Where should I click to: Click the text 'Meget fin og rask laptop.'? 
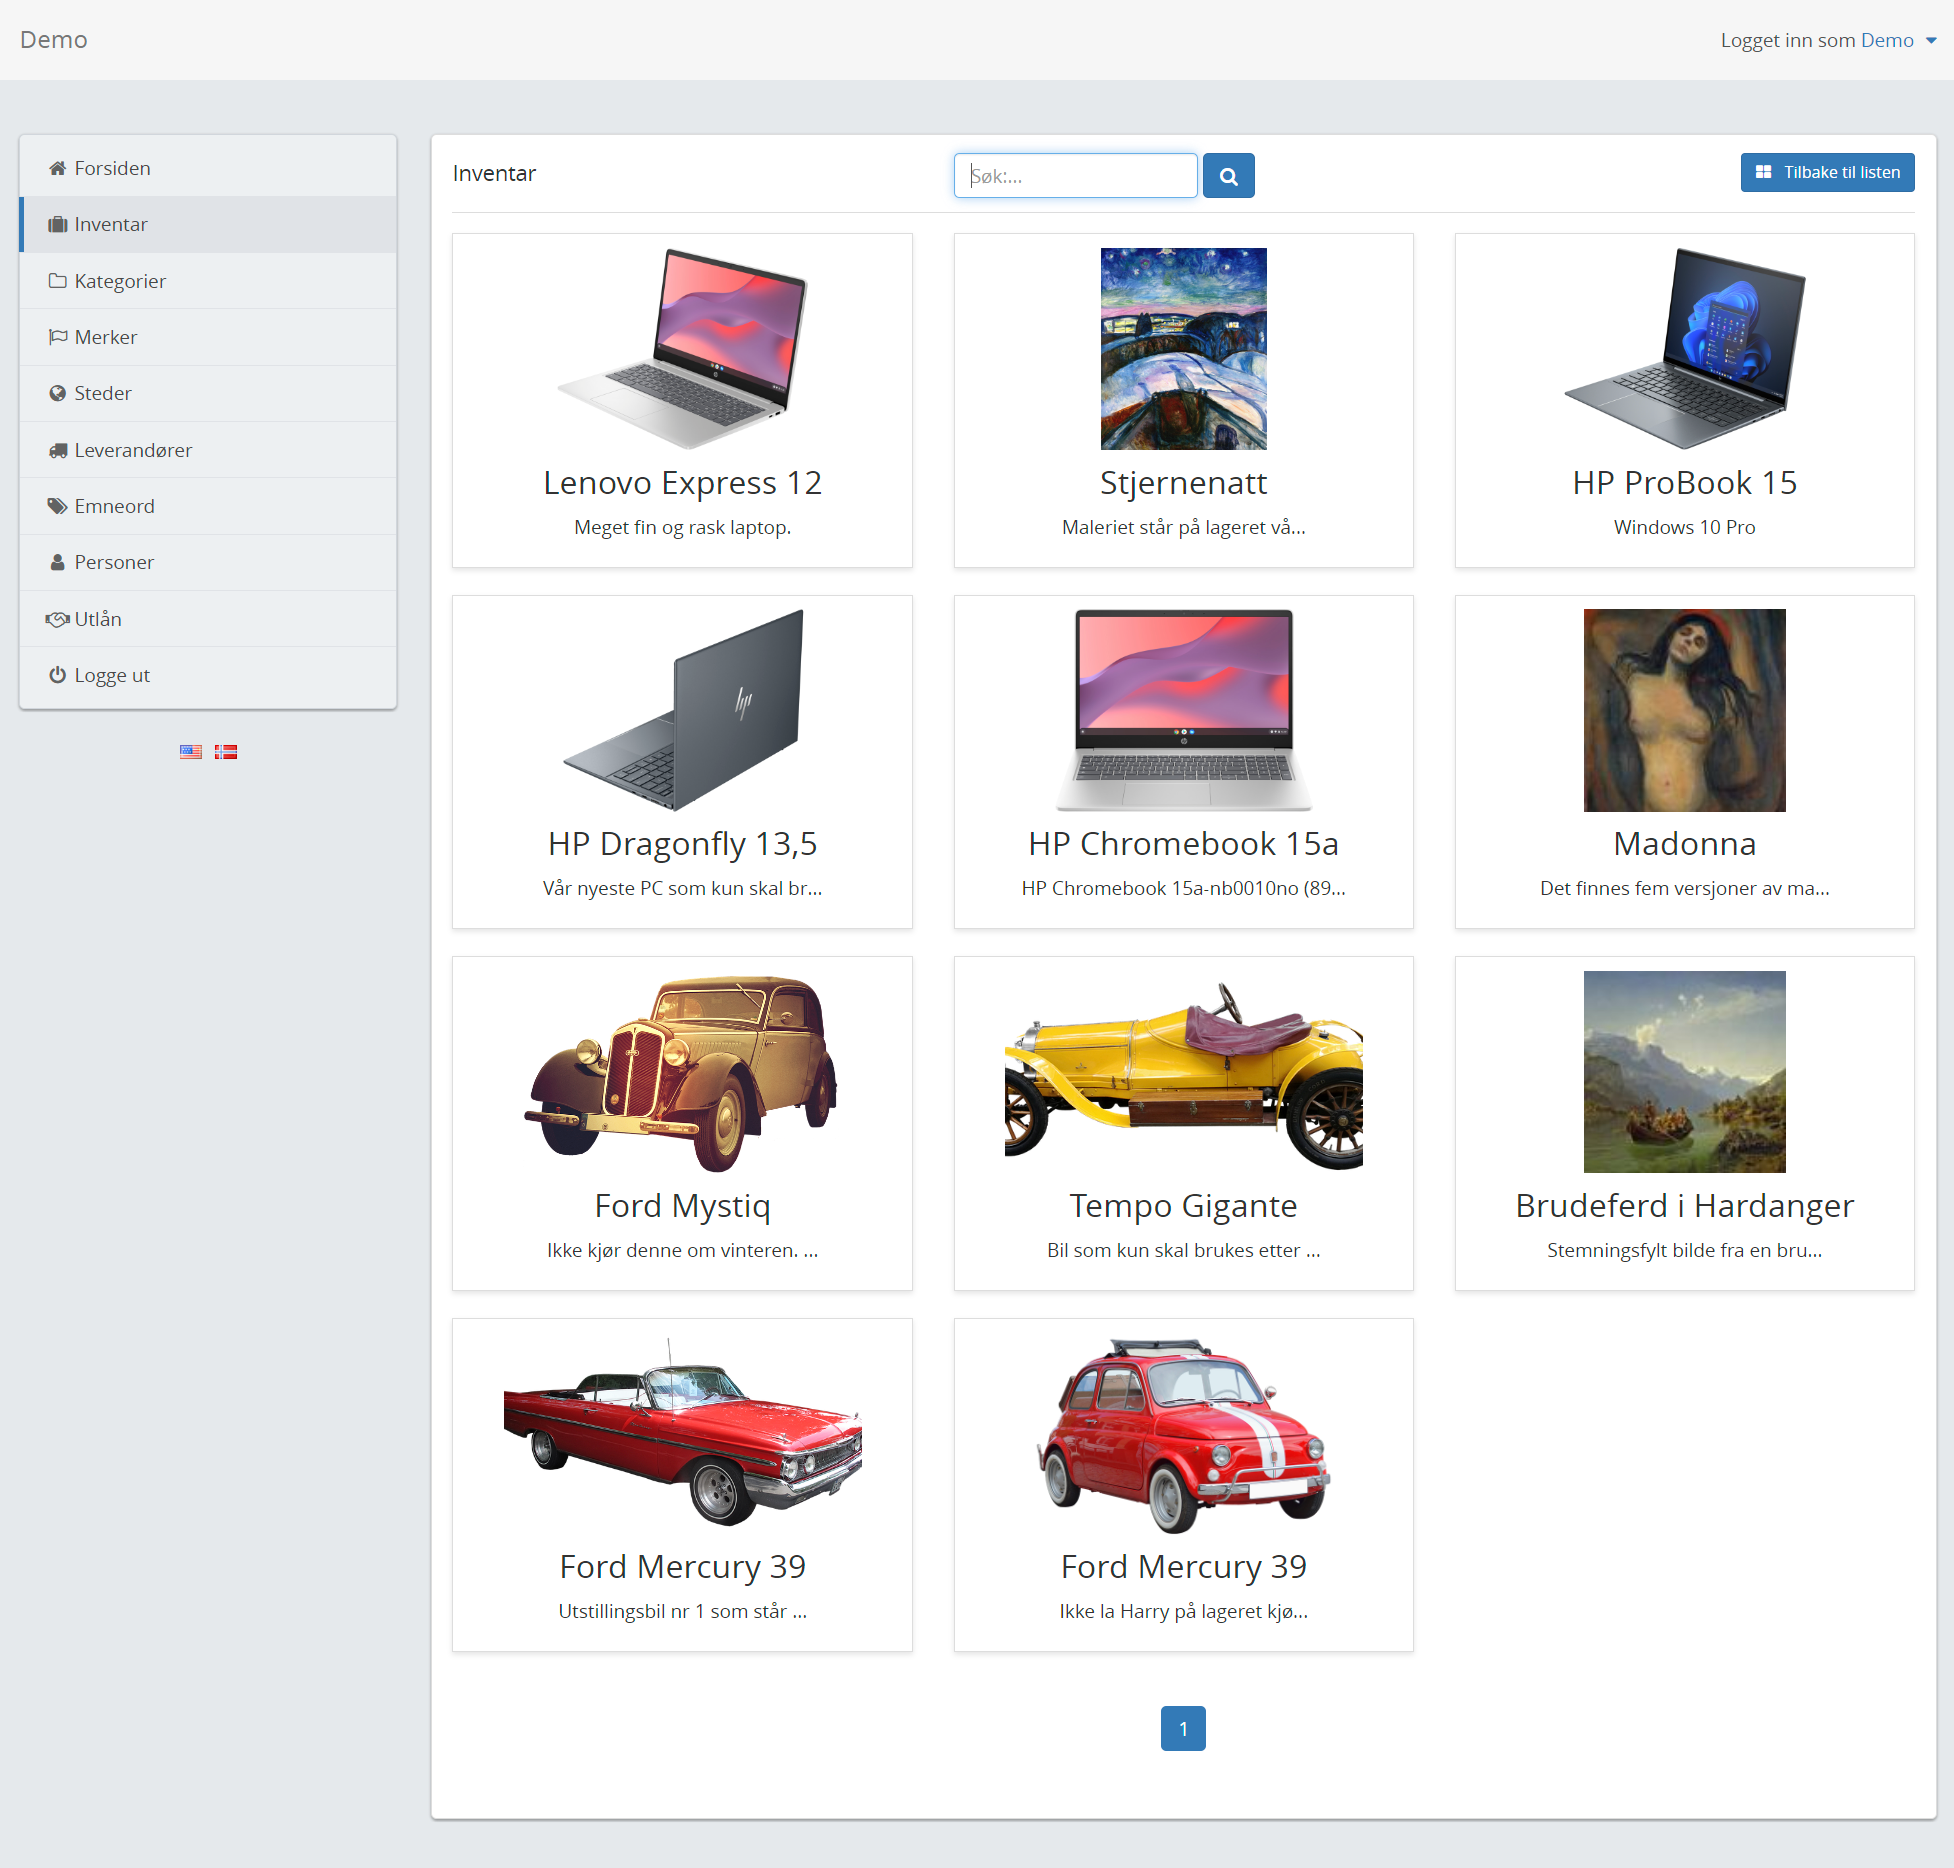pos(682,527)
